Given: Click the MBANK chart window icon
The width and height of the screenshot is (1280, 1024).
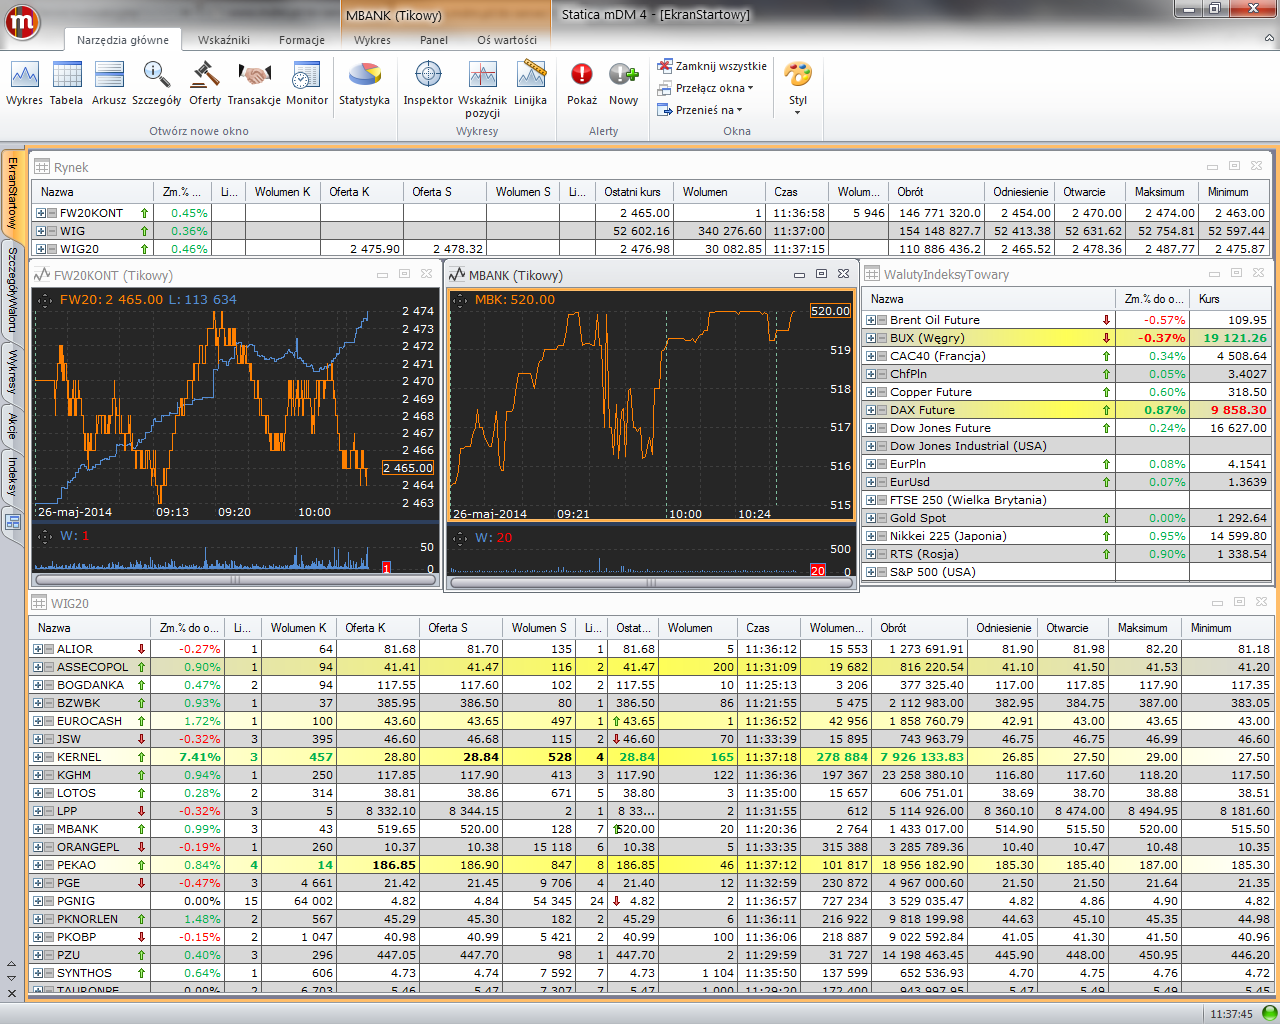Looking at the screenshot, I should click(x=457, y=275).
